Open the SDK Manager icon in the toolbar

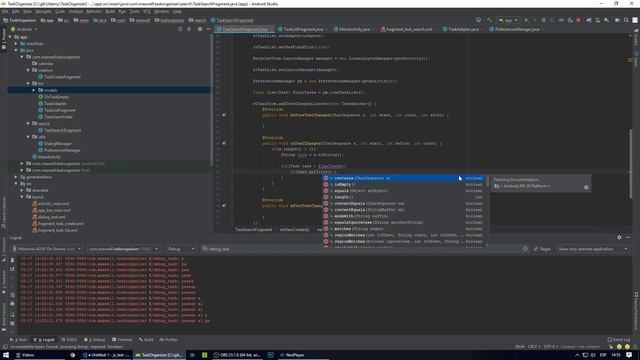[607, 20]
